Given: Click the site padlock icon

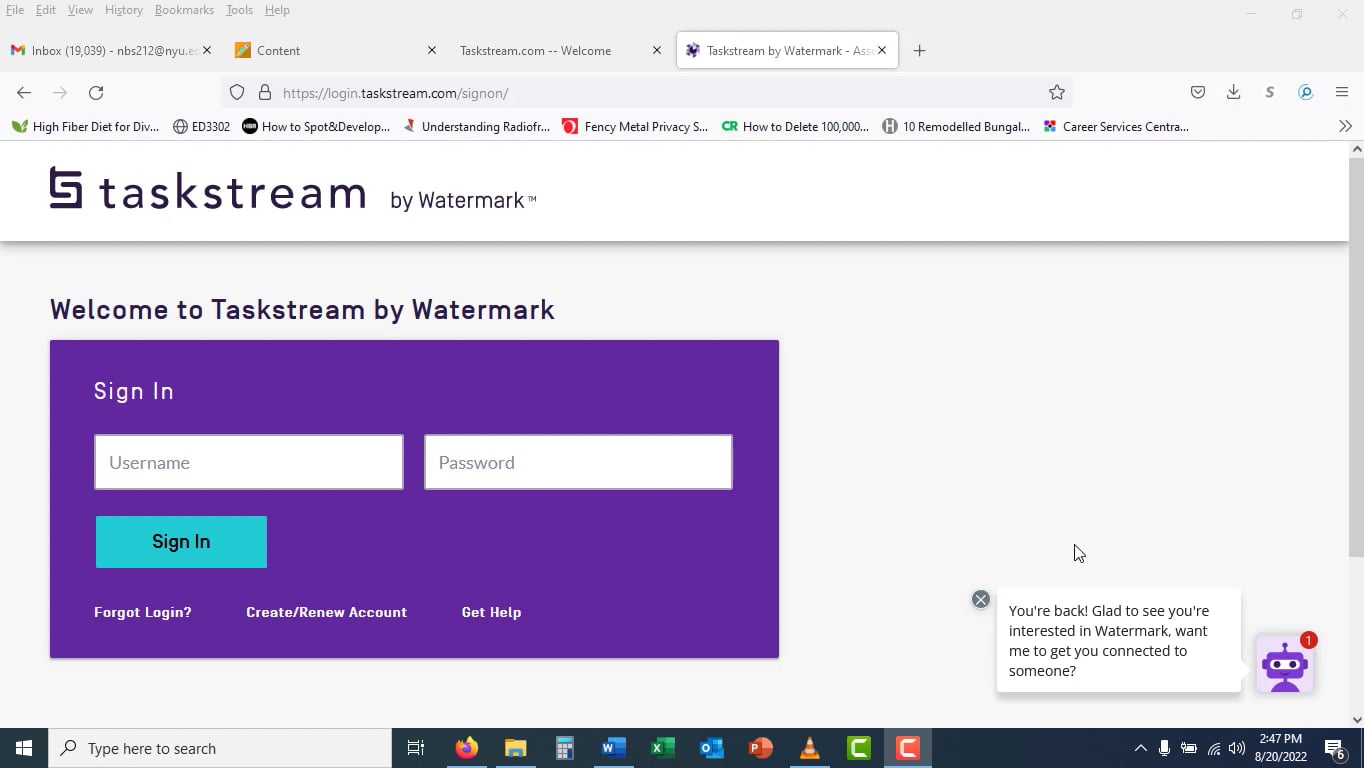Looking at the screenshot, I should [x=265, y=93].
